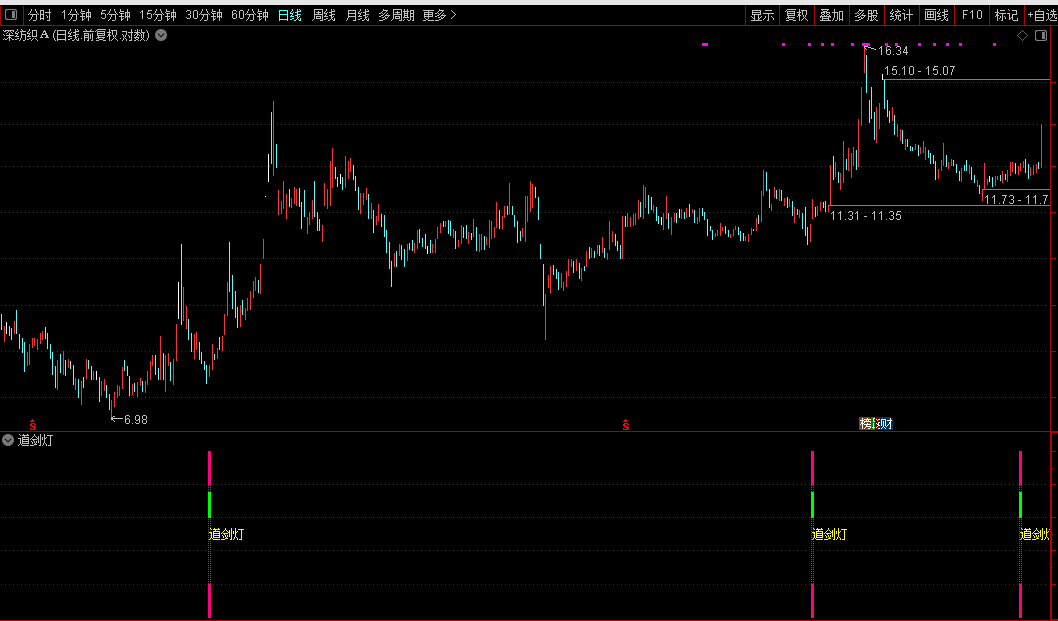This screenshot has height=621, width=1058.
Task: Click the red S marker below 6.98 low
Action: 32,424
